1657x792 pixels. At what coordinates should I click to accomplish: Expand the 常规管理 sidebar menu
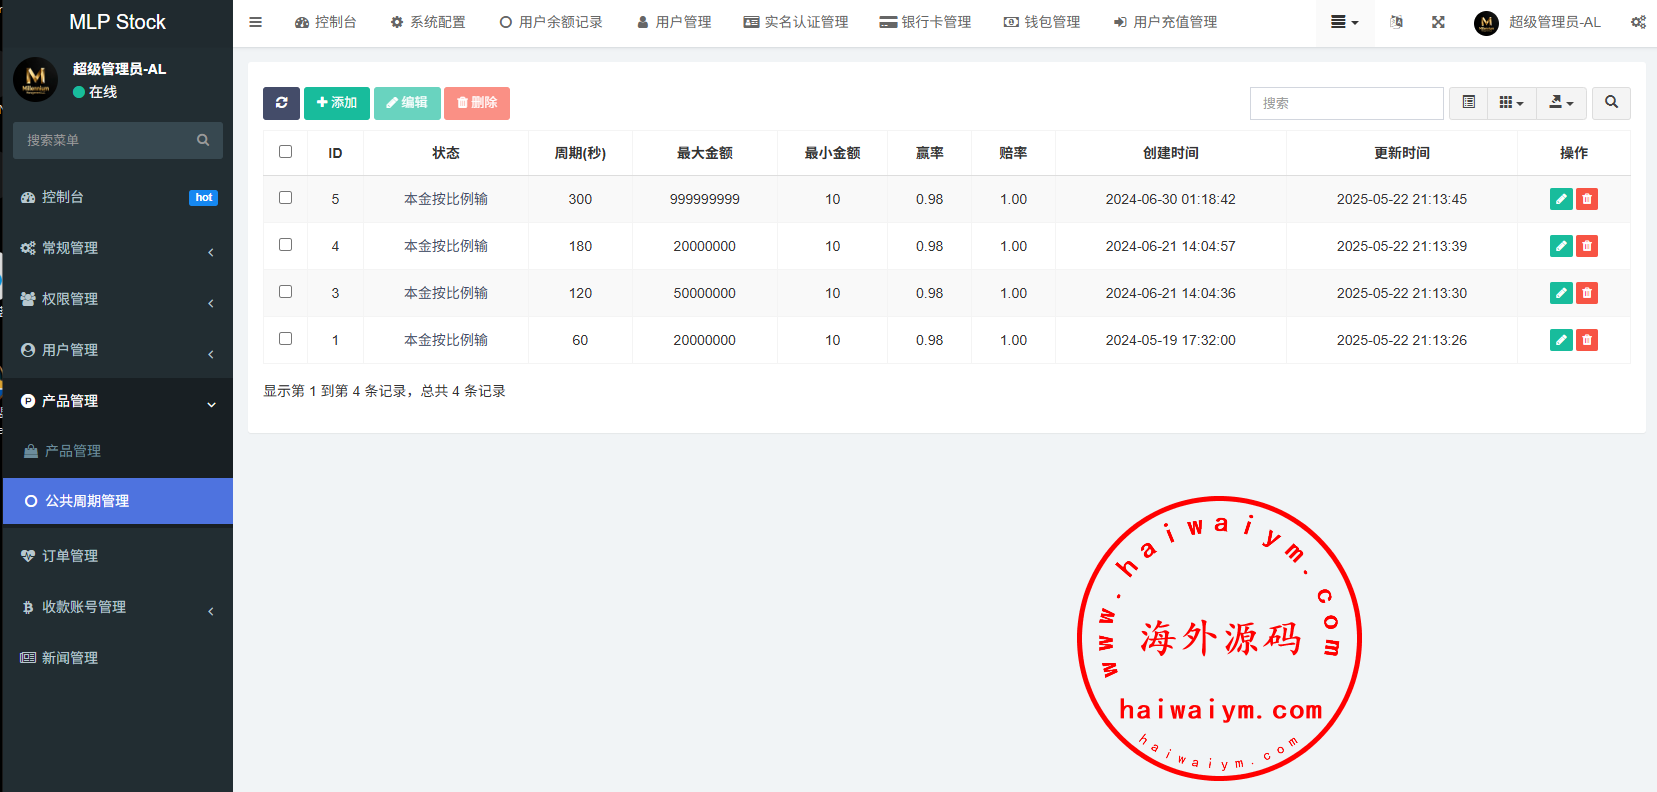[x=117, y=248]
